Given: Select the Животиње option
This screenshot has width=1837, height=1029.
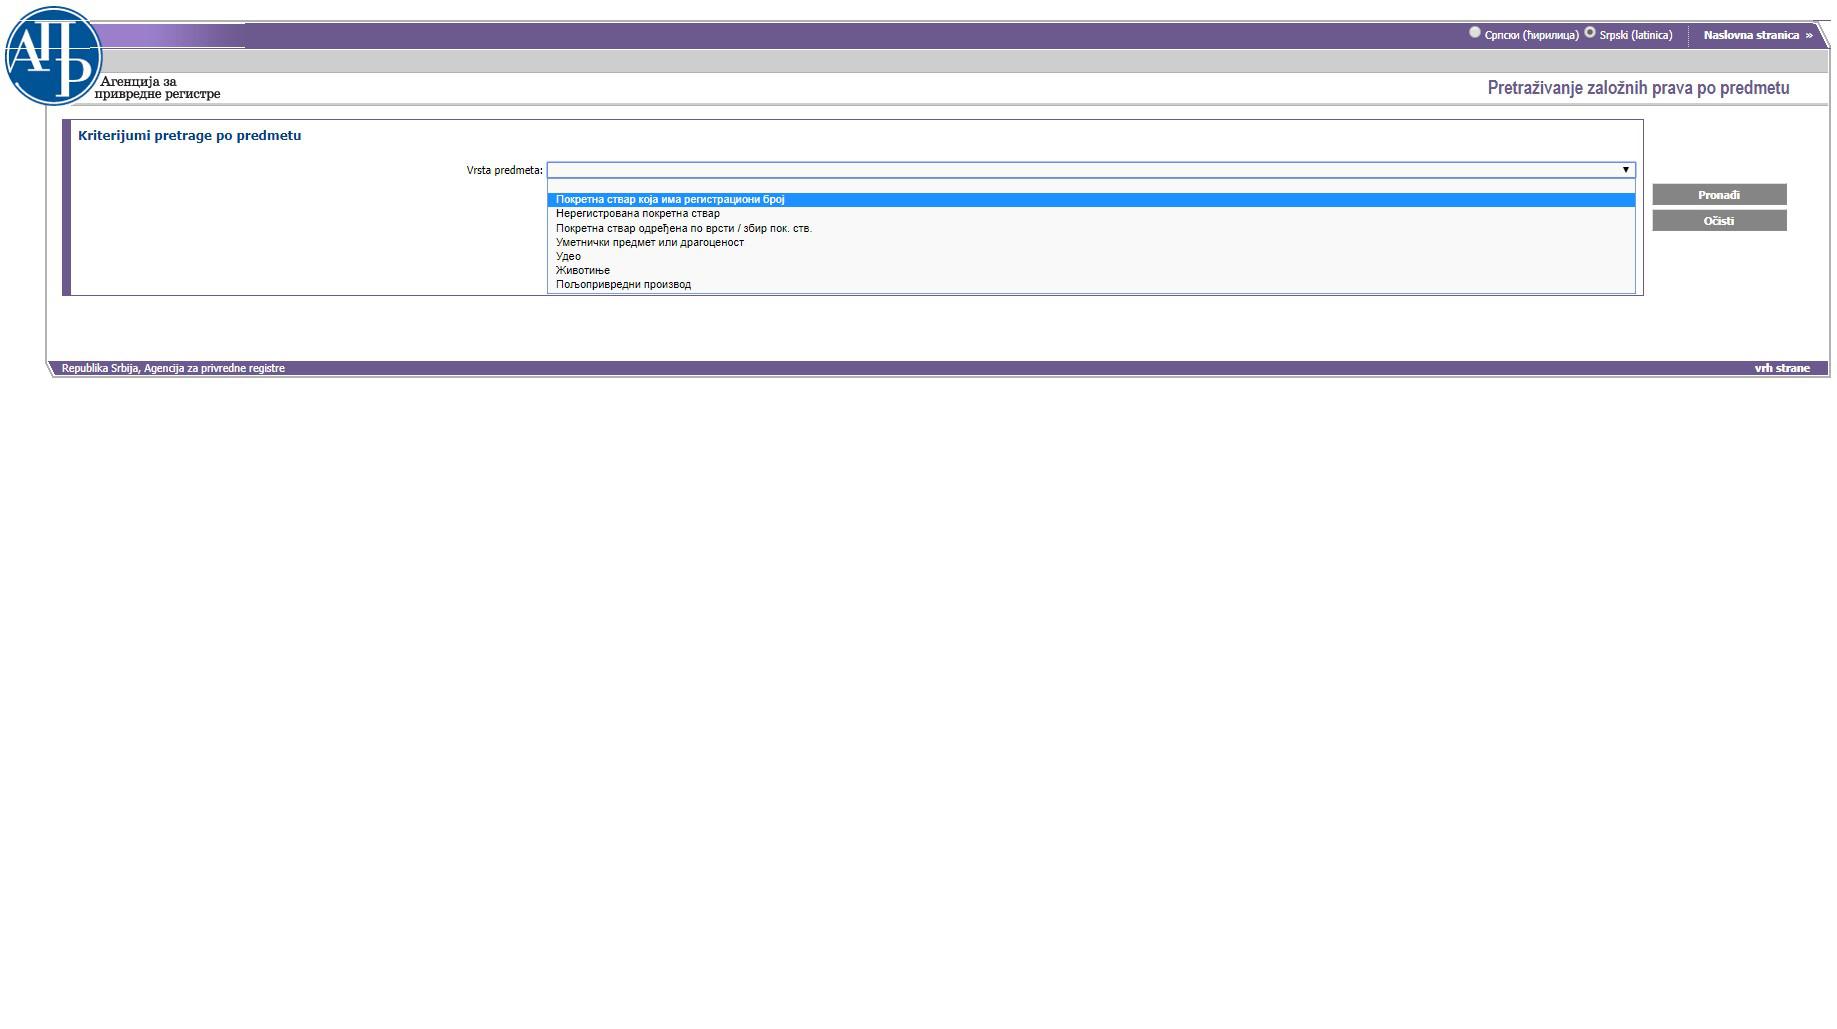Looking at the screenshot, I should point(1091,270).
